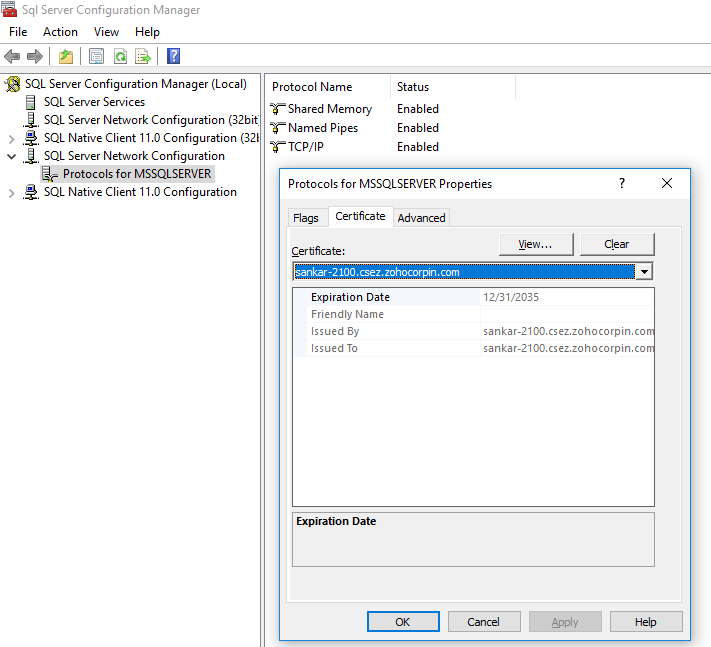Click the blue Help toolbar icon
Screen dimensions: 711x647
coord(174,56)
